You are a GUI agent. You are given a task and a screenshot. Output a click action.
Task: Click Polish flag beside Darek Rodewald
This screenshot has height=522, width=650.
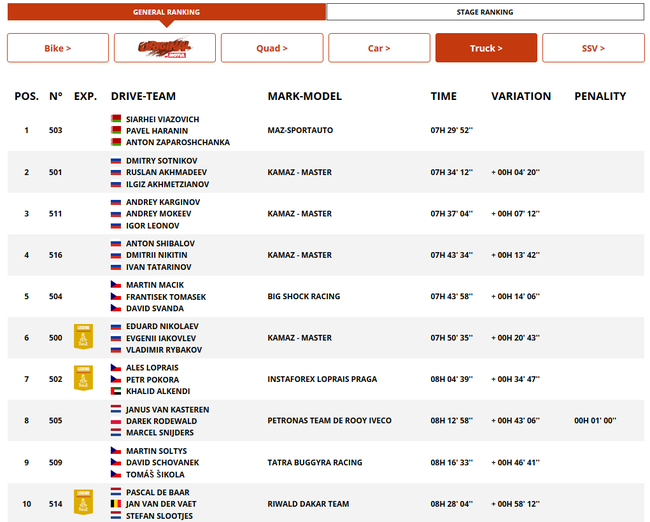click(x=116, y=421)
